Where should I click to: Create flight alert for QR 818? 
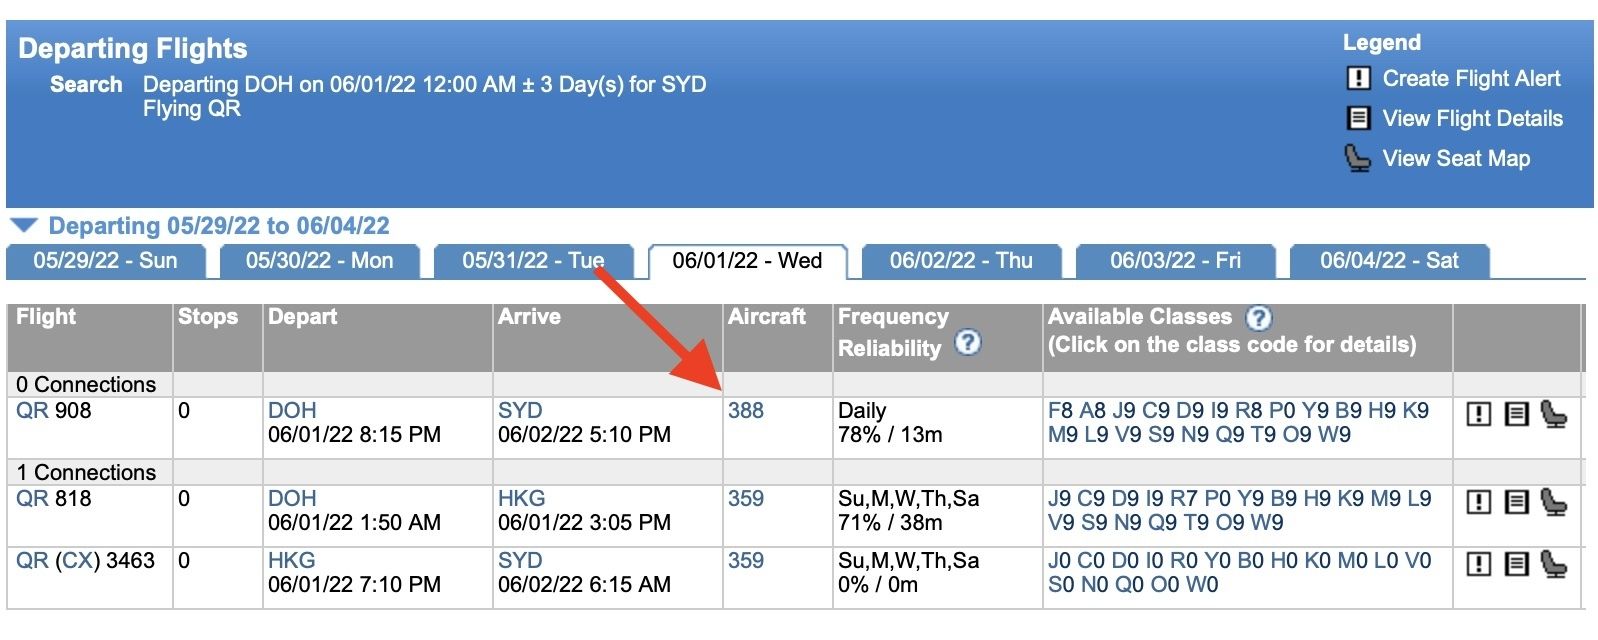point(1479,502)
